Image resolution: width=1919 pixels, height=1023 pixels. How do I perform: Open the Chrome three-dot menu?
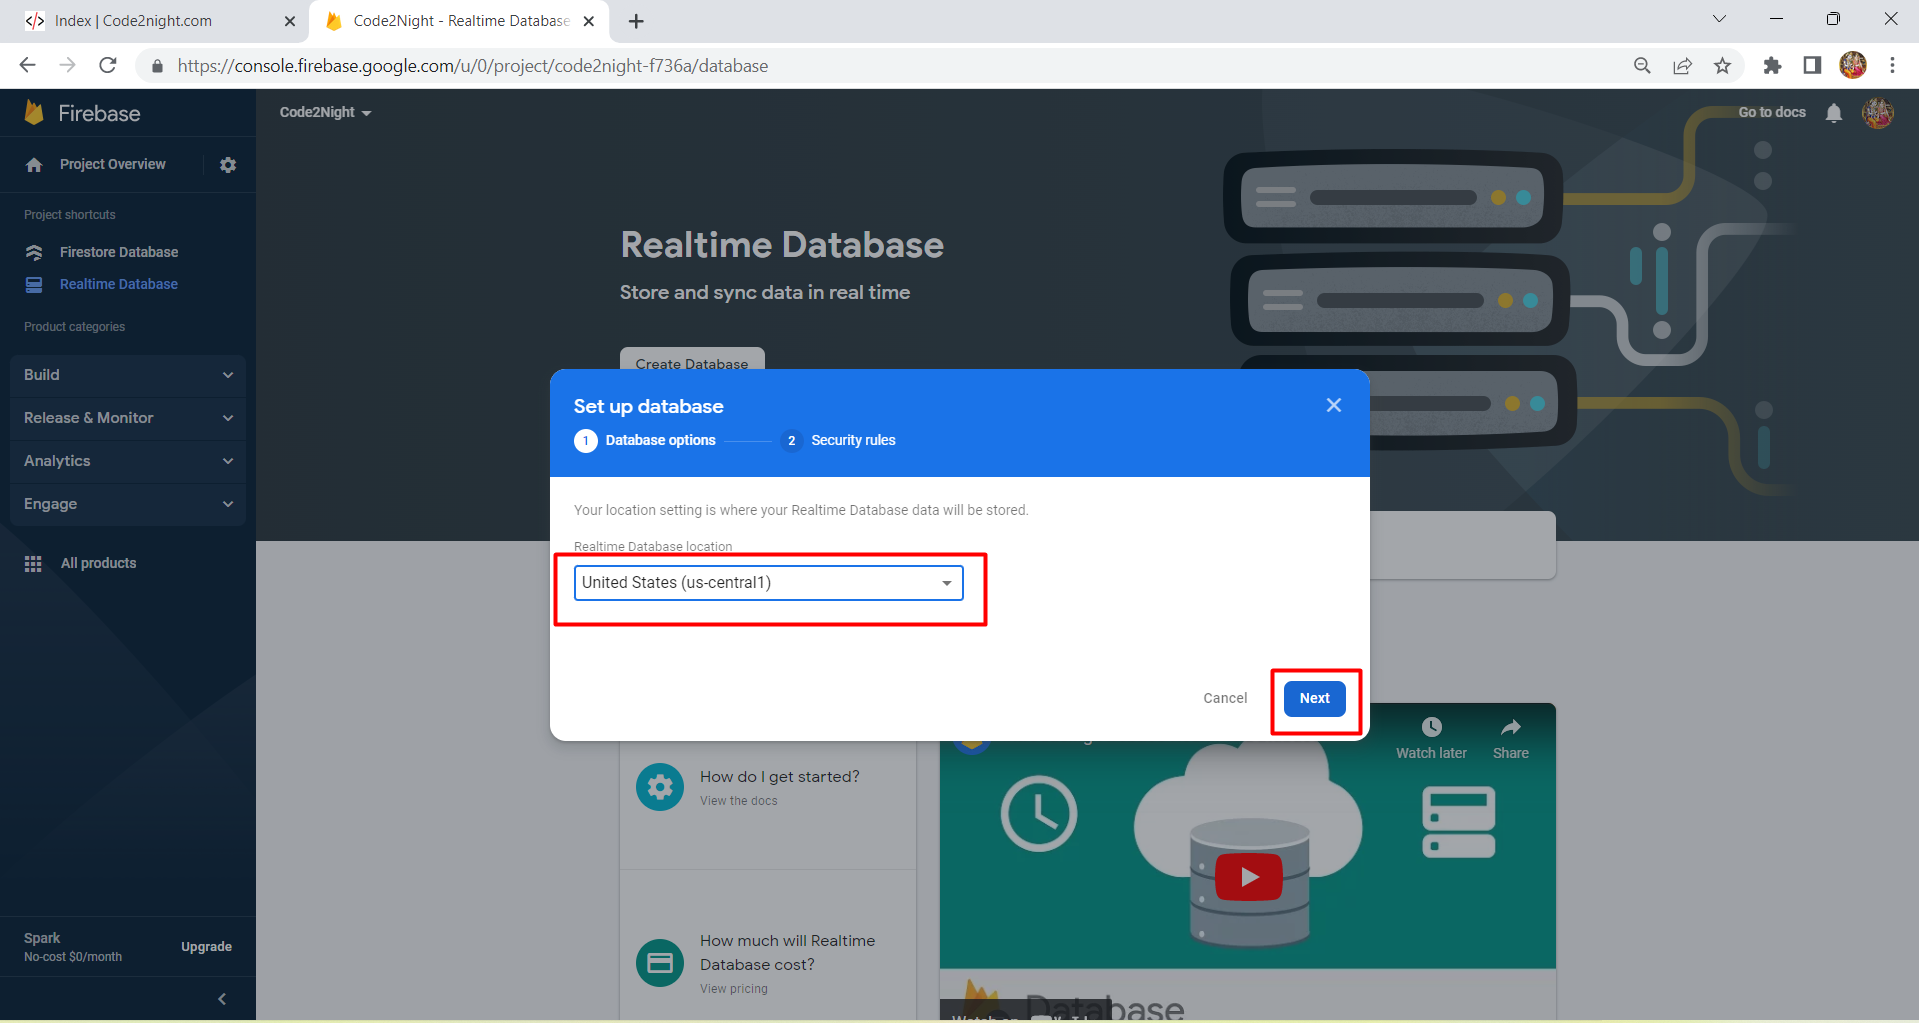pos(1892,66)
